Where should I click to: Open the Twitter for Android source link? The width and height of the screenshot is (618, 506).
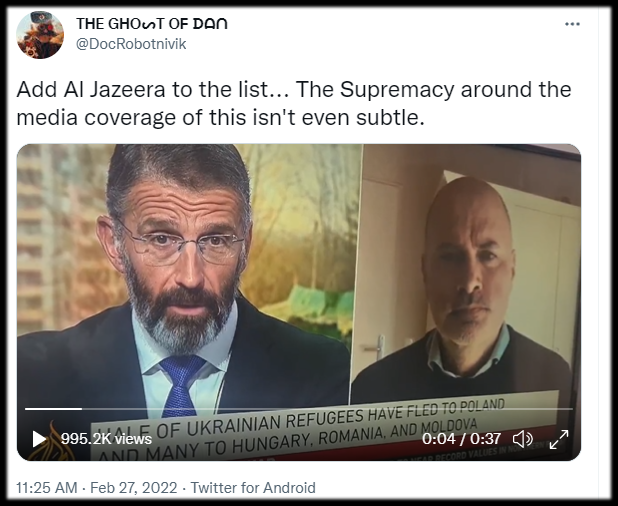pos(253,487)
